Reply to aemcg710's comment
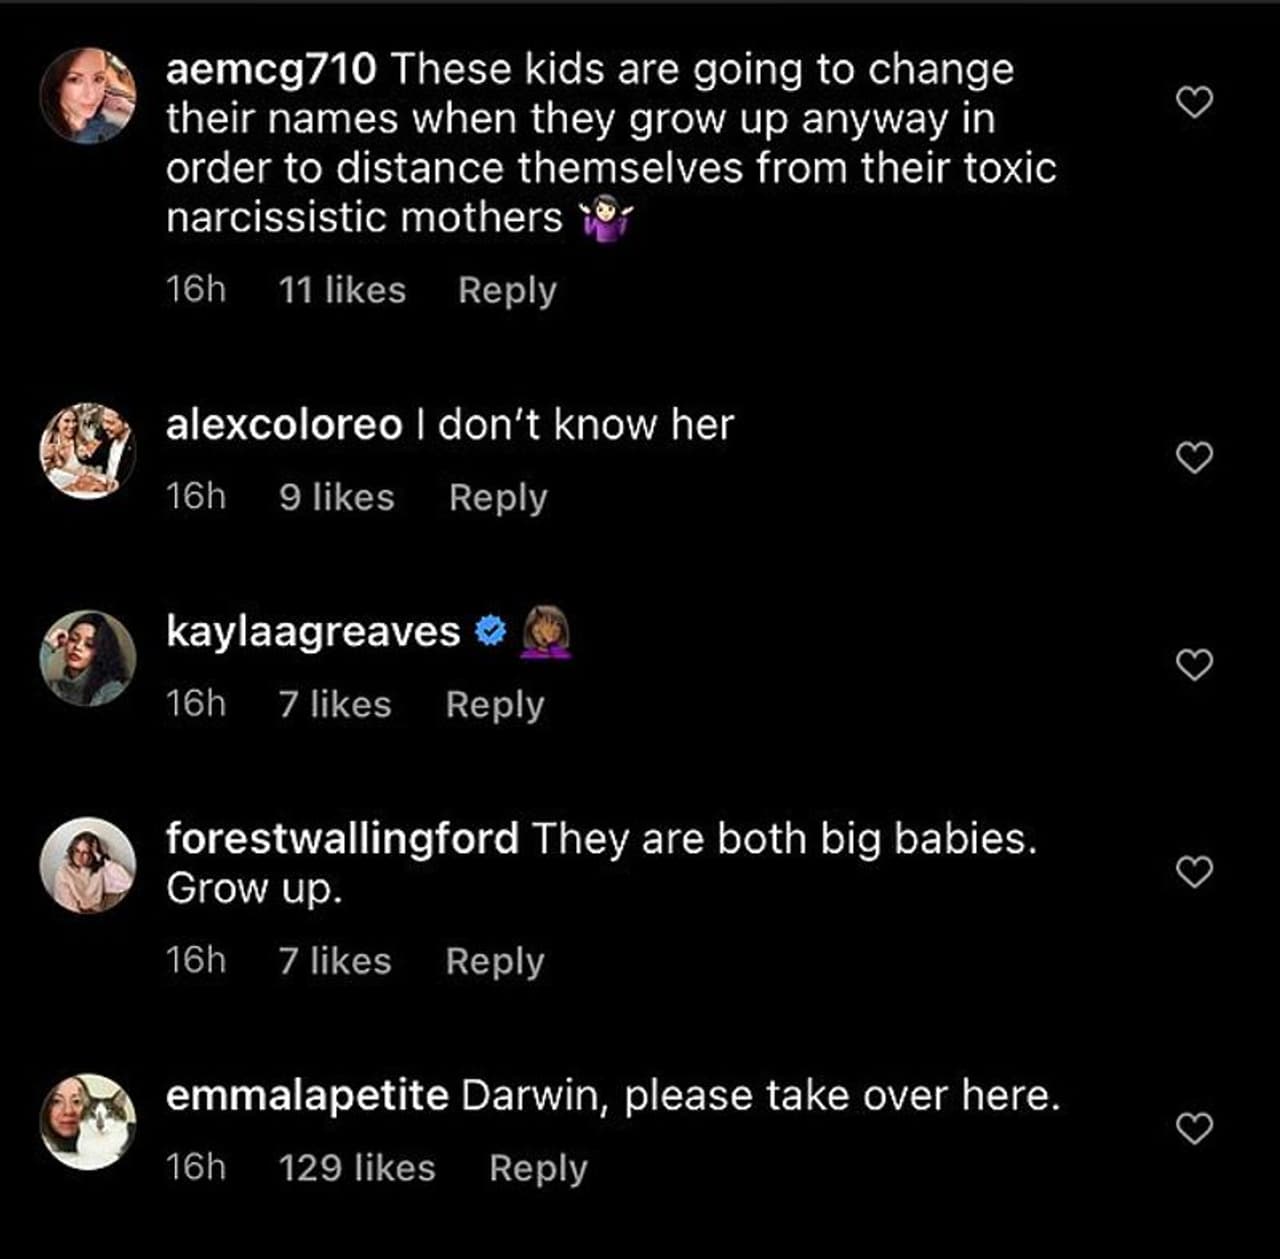The image size is (1280, 1259). click(x=507, y=290)
